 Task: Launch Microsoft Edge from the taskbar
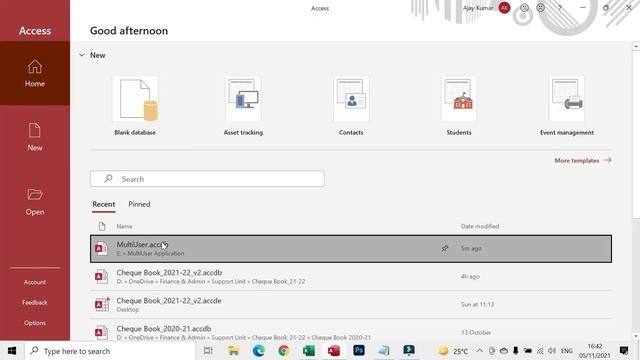[258, 351]
